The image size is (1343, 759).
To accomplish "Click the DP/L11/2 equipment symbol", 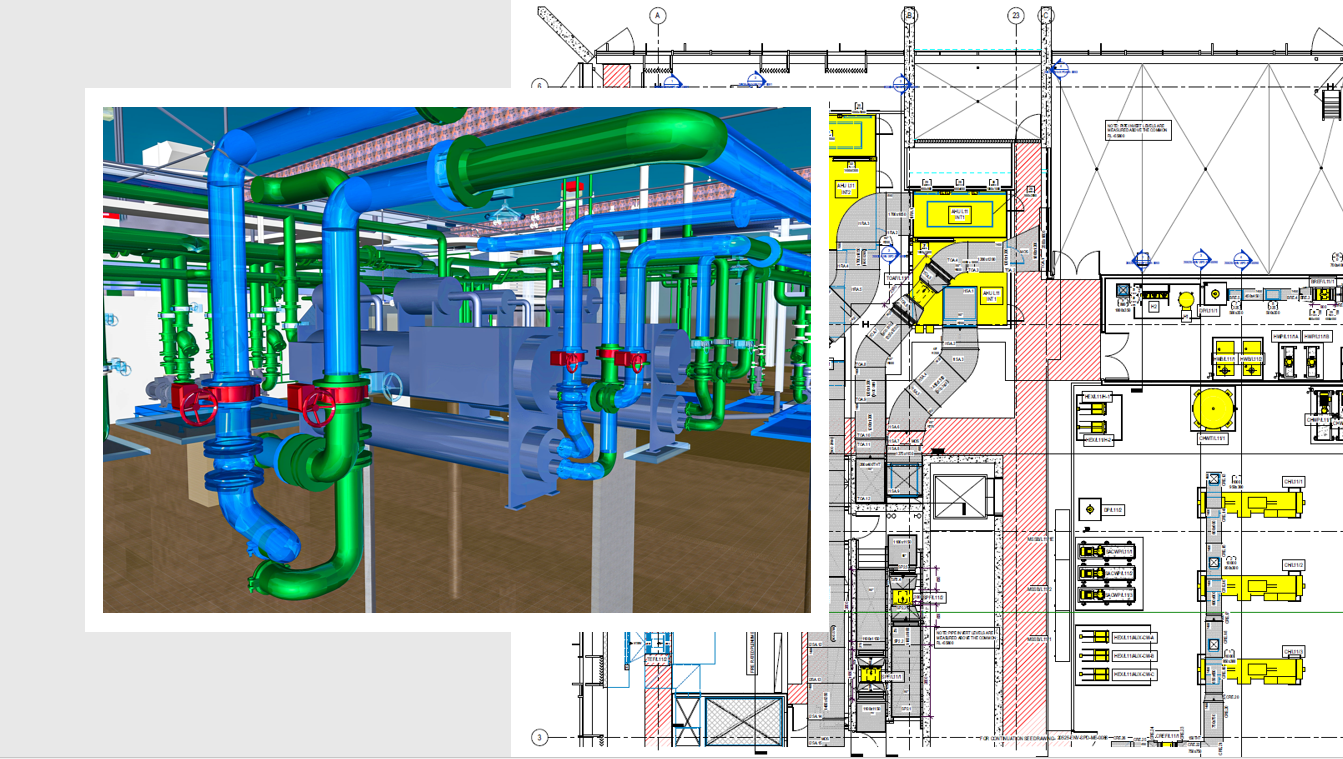I will [x=1090, y=509].
